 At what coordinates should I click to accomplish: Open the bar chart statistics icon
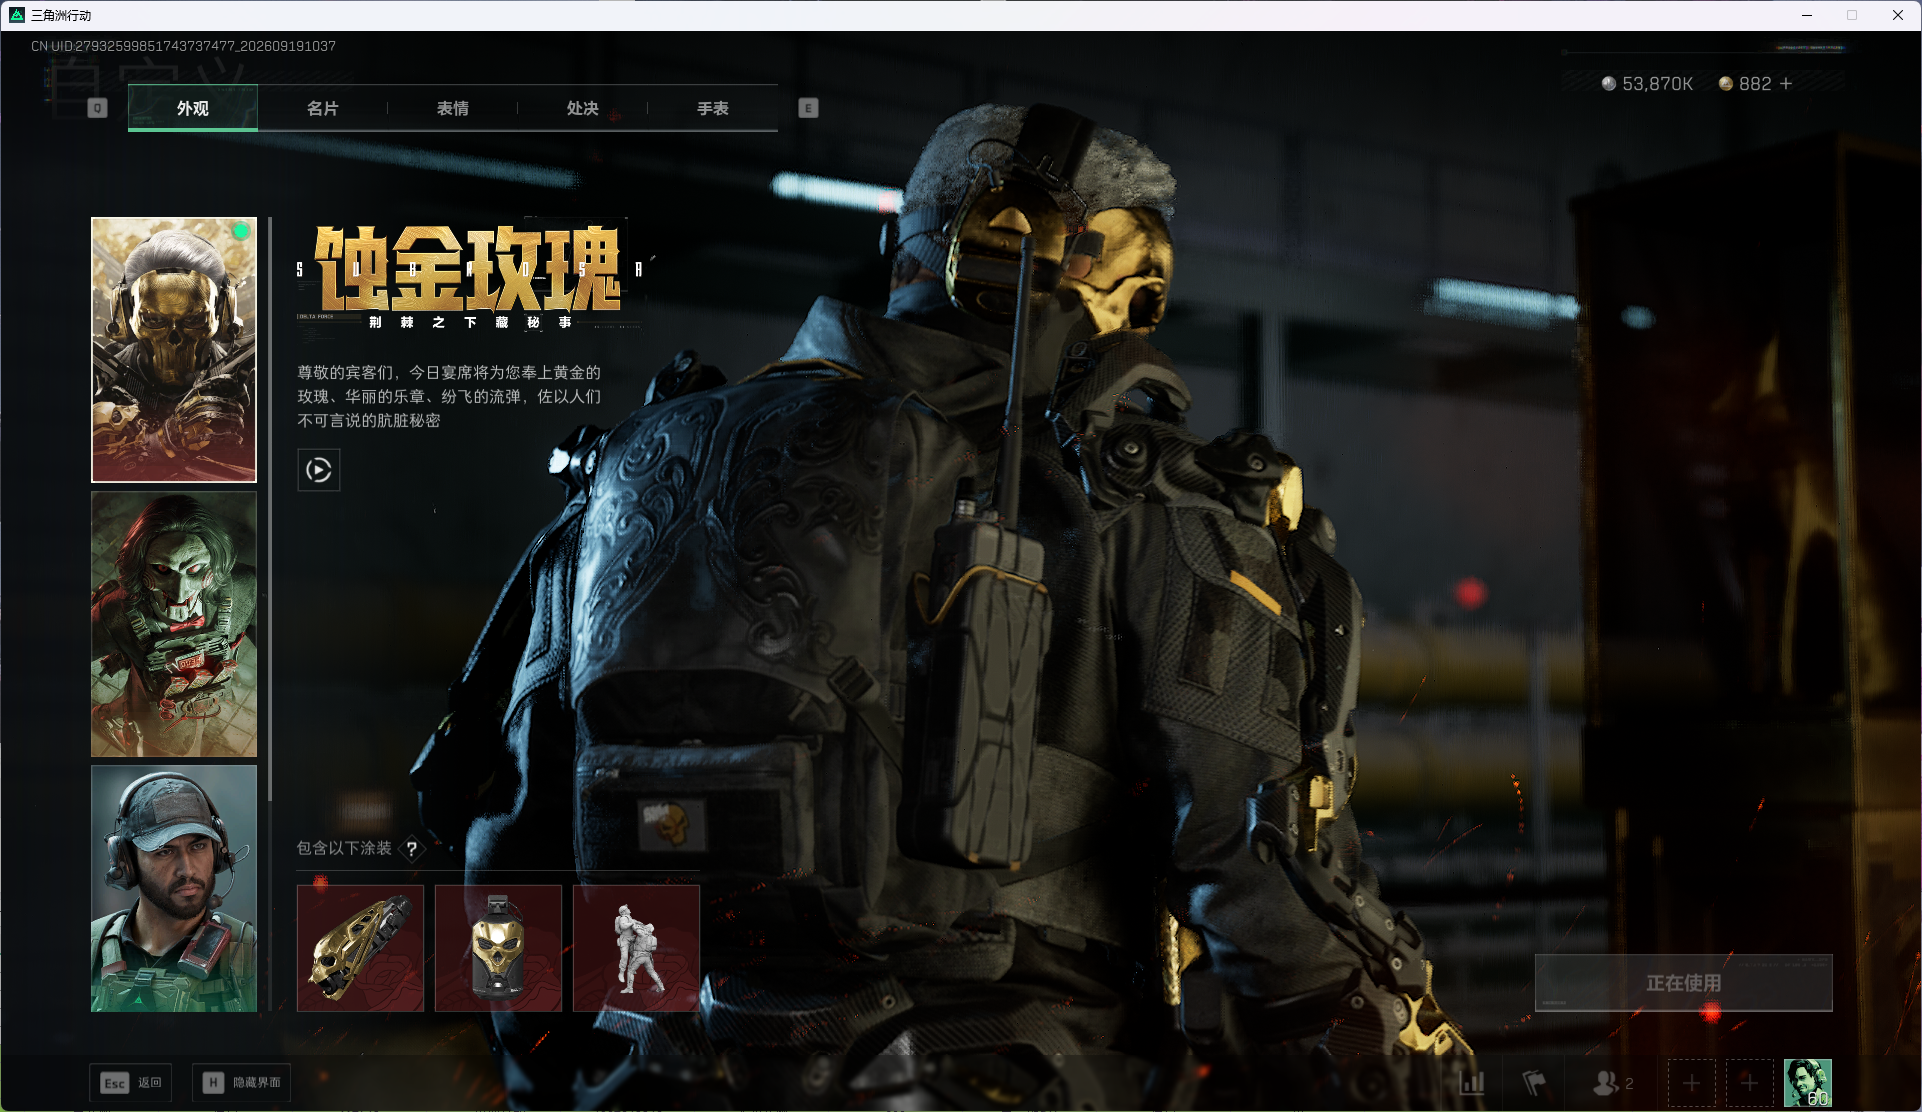pos(1472,1083)
